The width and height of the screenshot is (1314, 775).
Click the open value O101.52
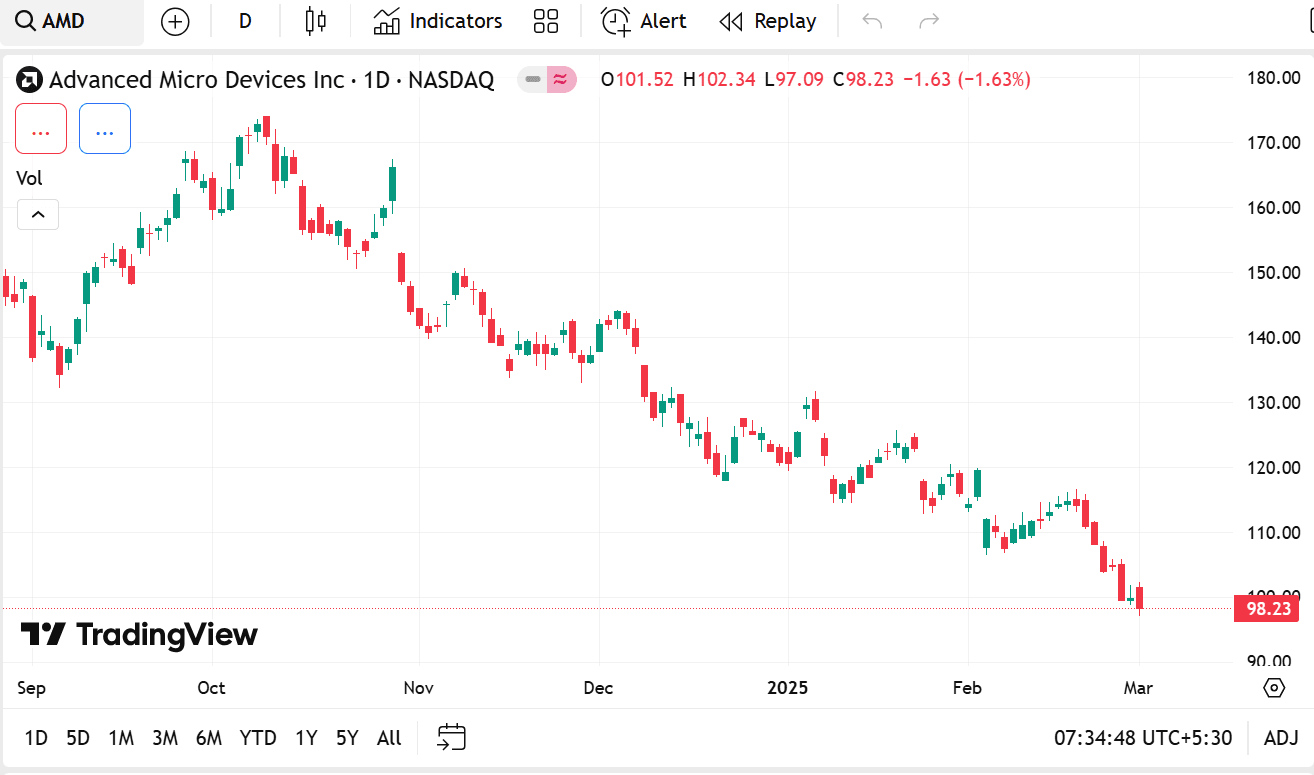pyautogui.click(x=637, y=80)
